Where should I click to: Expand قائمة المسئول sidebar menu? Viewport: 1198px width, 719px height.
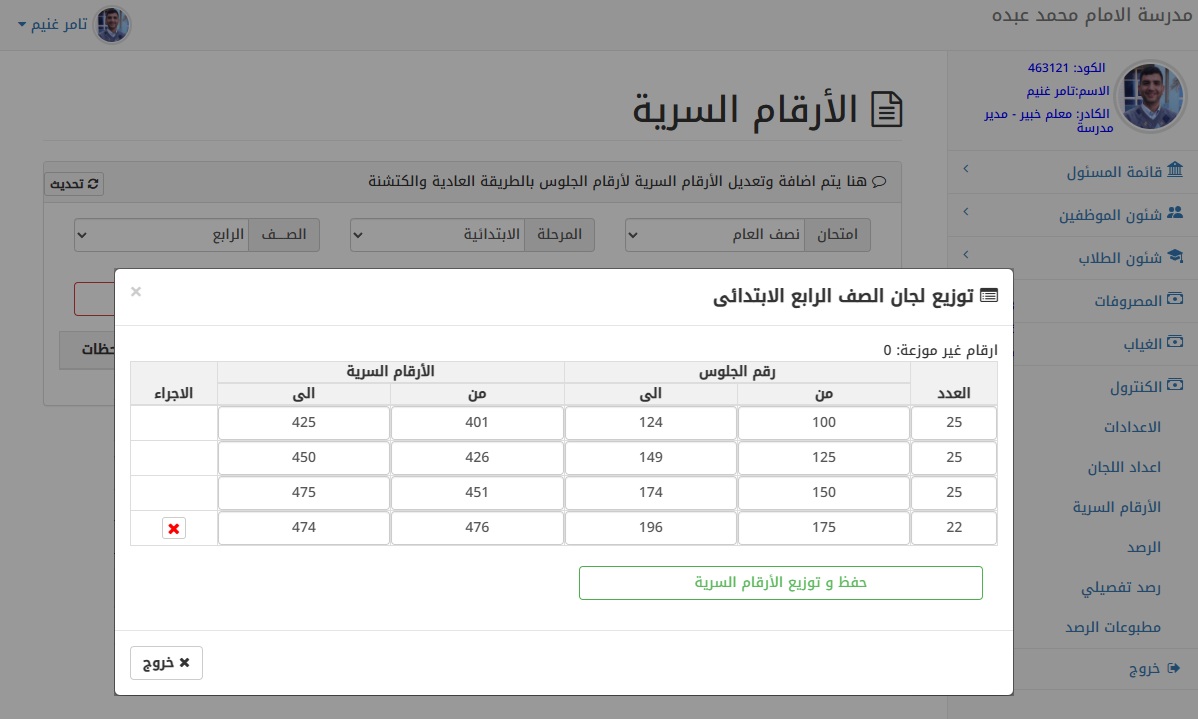point(1073,172)
